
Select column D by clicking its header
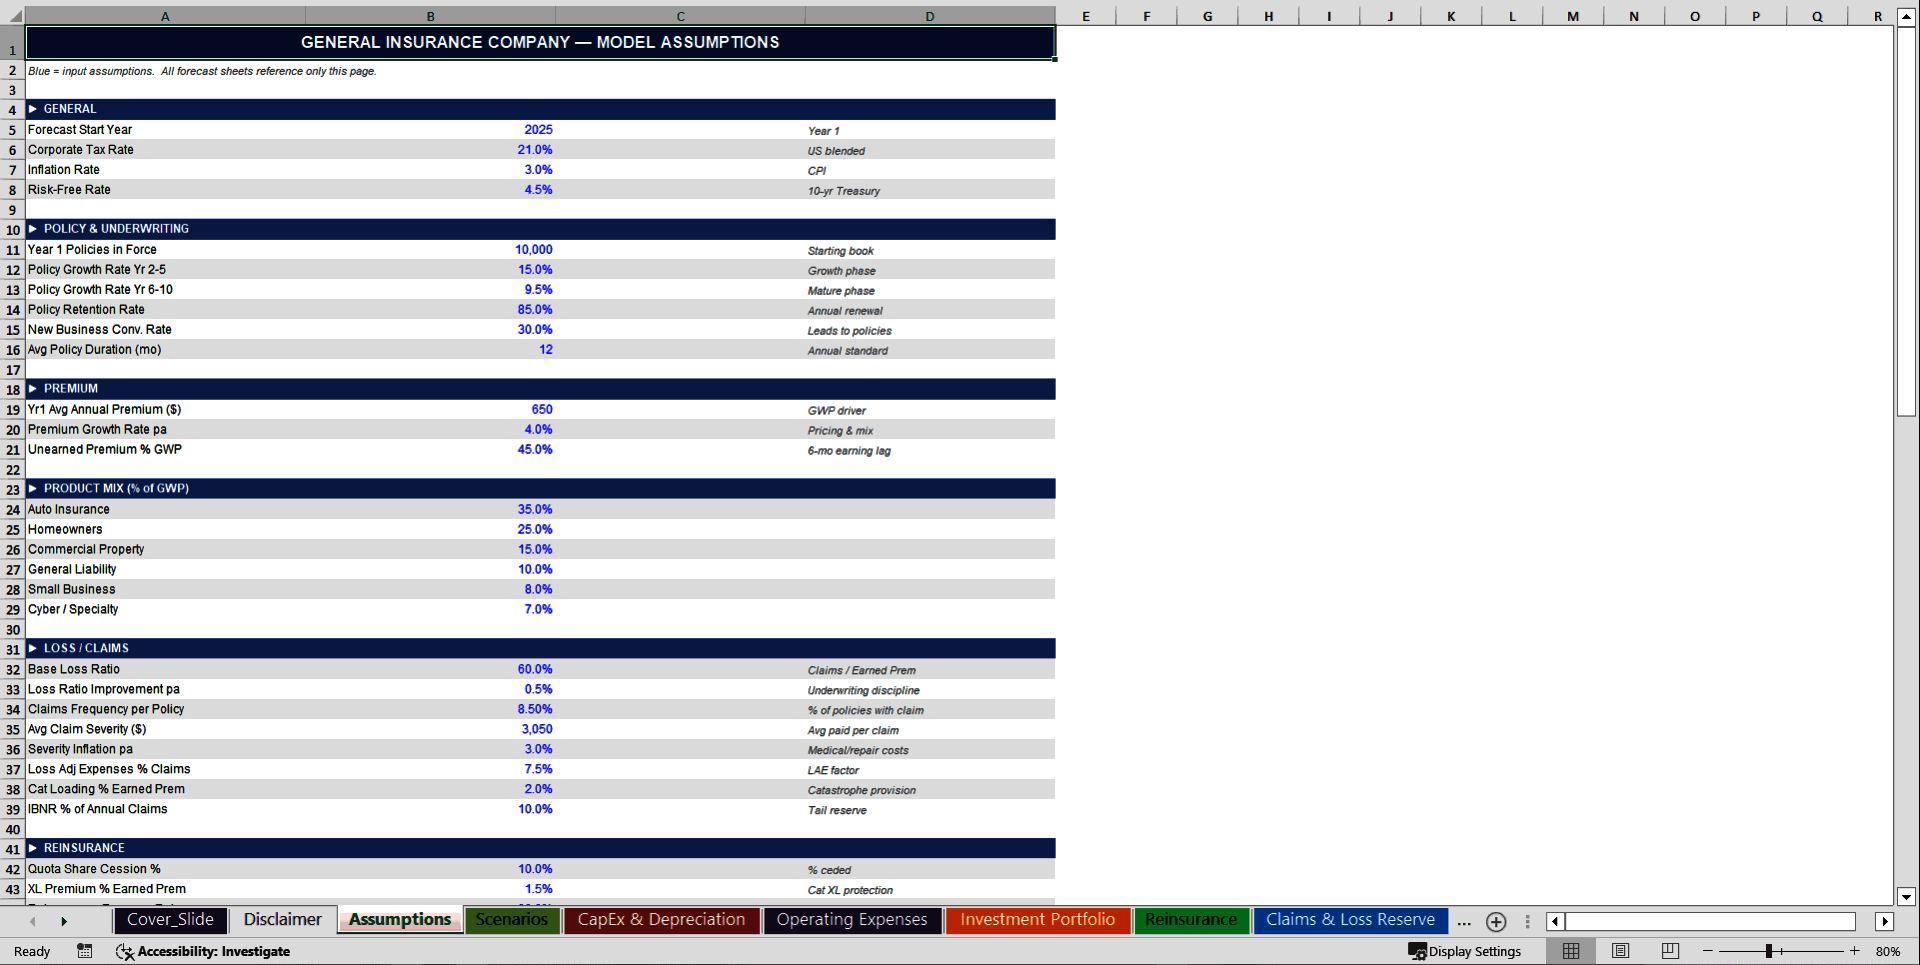pos(929,16)
